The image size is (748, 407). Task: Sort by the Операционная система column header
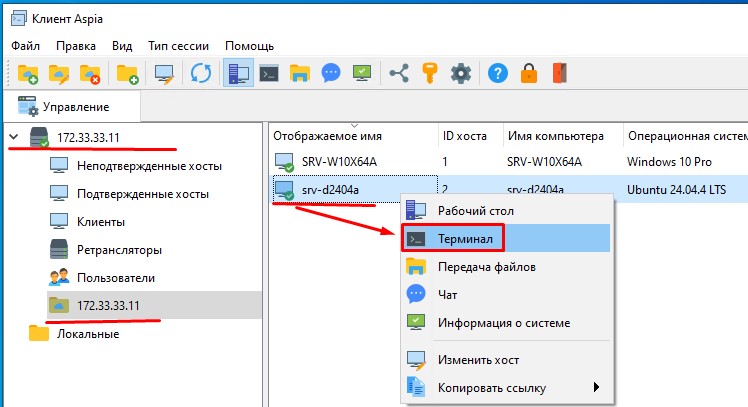coord(686,136)
